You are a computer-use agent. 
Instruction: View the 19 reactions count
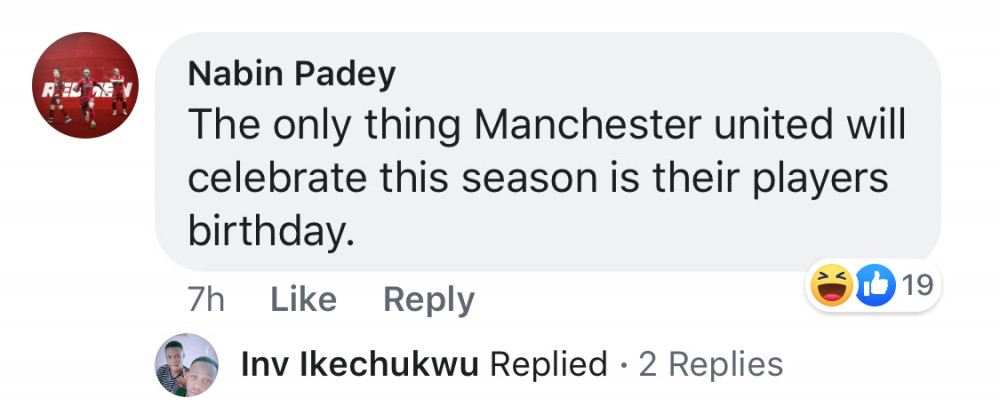[916, 287]
